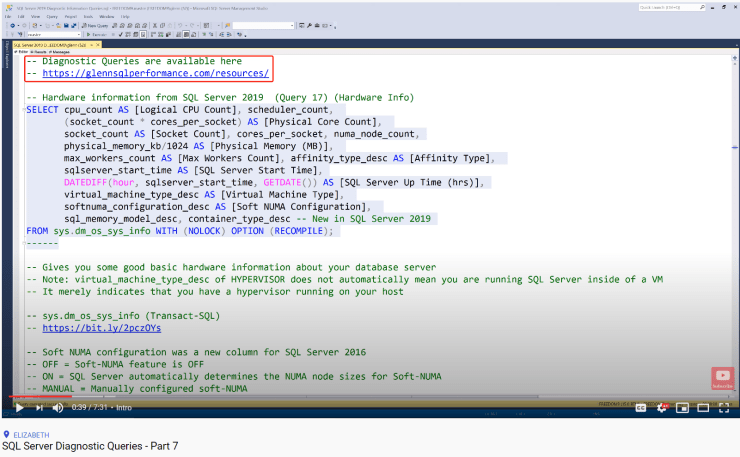Click video title SQL Server Diagnostic Queries
This screenshot has height=457, width=740.
(90, 446)
